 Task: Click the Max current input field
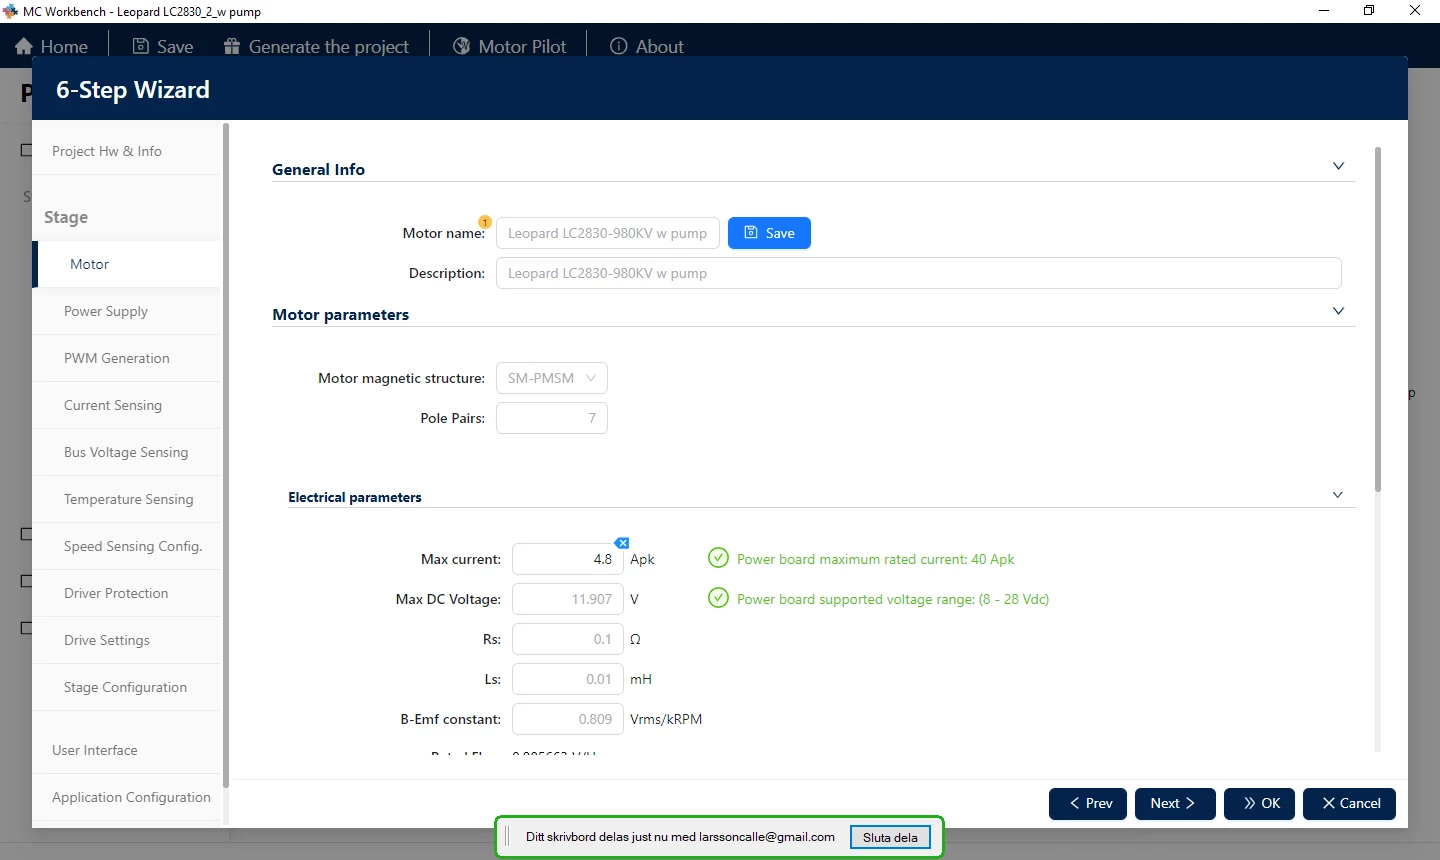568,559
